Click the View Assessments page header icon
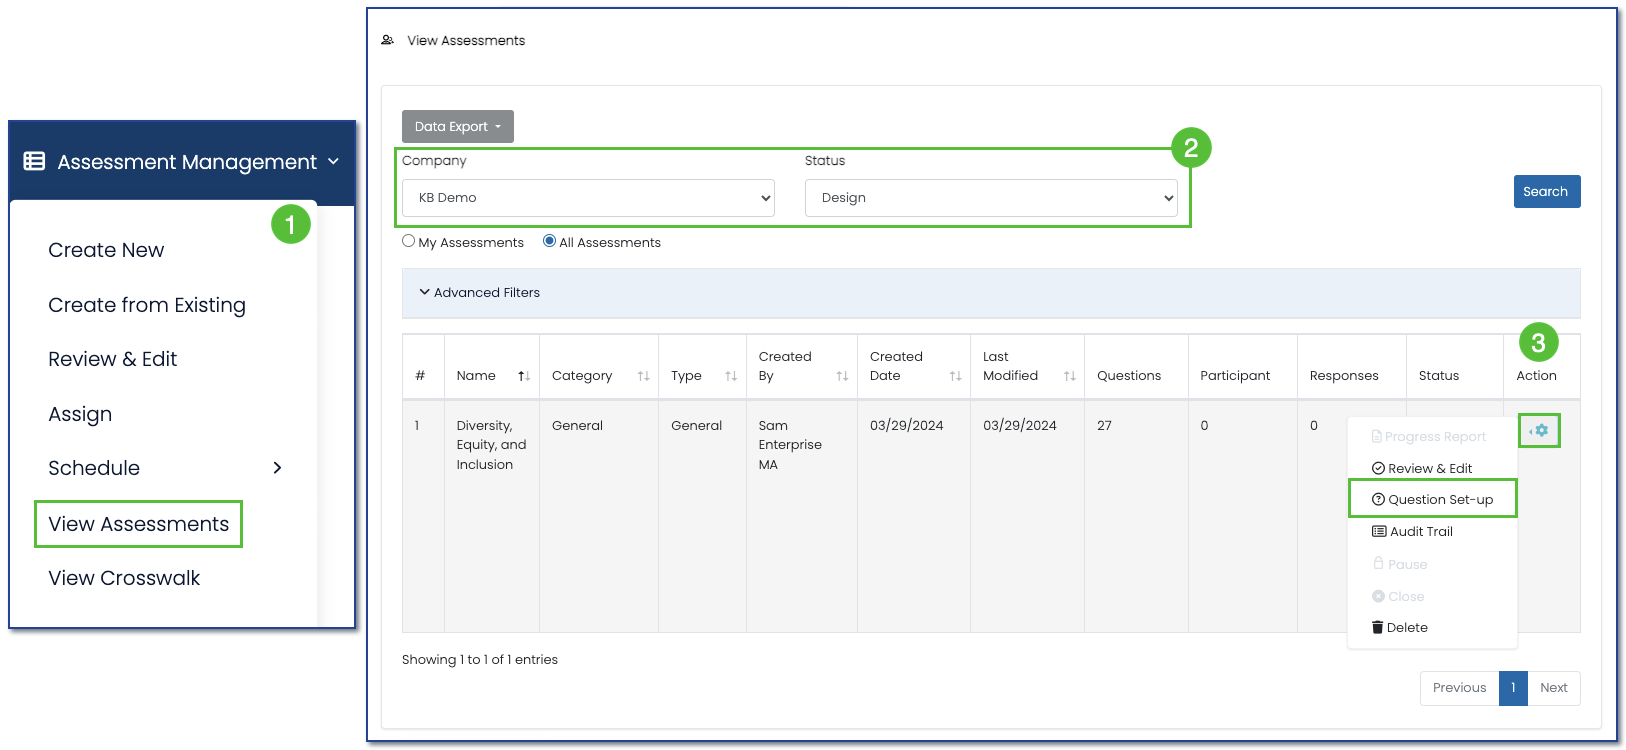 (388, 40)
